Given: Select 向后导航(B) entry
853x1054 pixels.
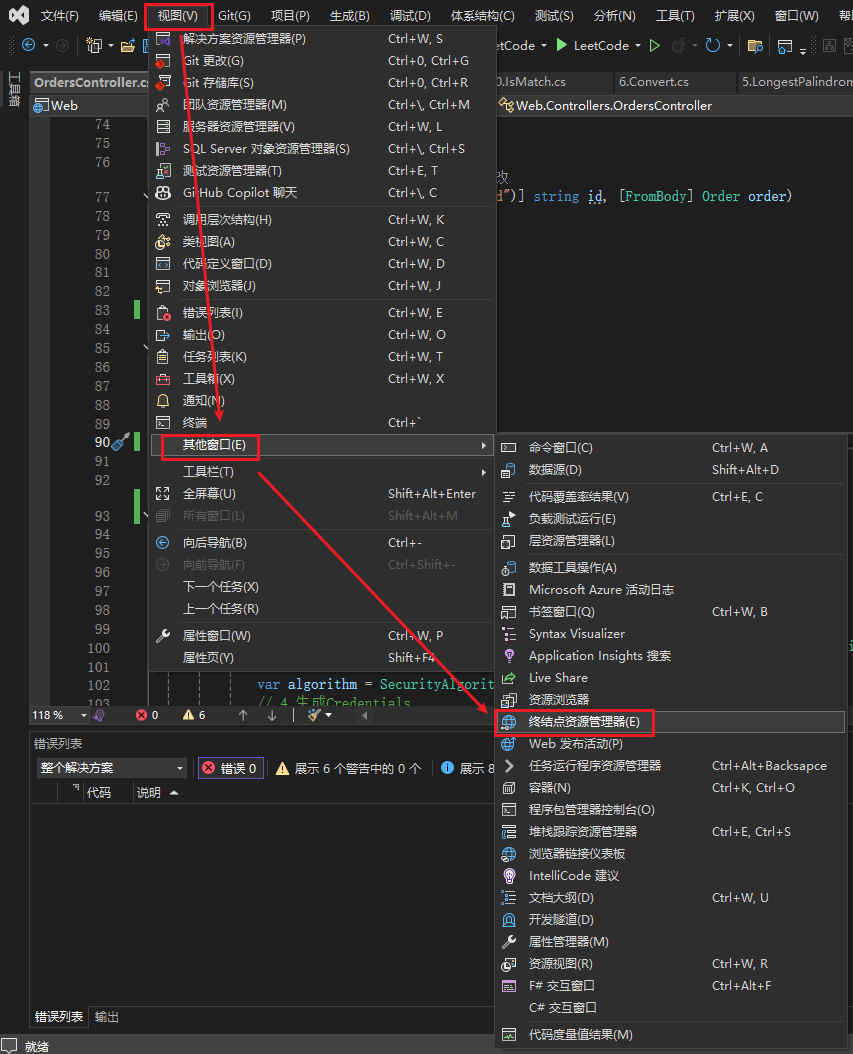Looking at the screenshot, I should (x=322, y=543).
